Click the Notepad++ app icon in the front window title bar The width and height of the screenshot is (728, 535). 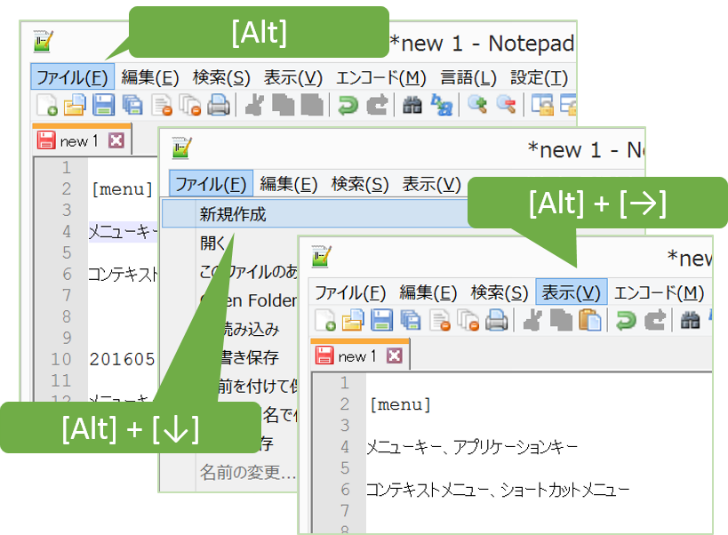coord(321,256)
